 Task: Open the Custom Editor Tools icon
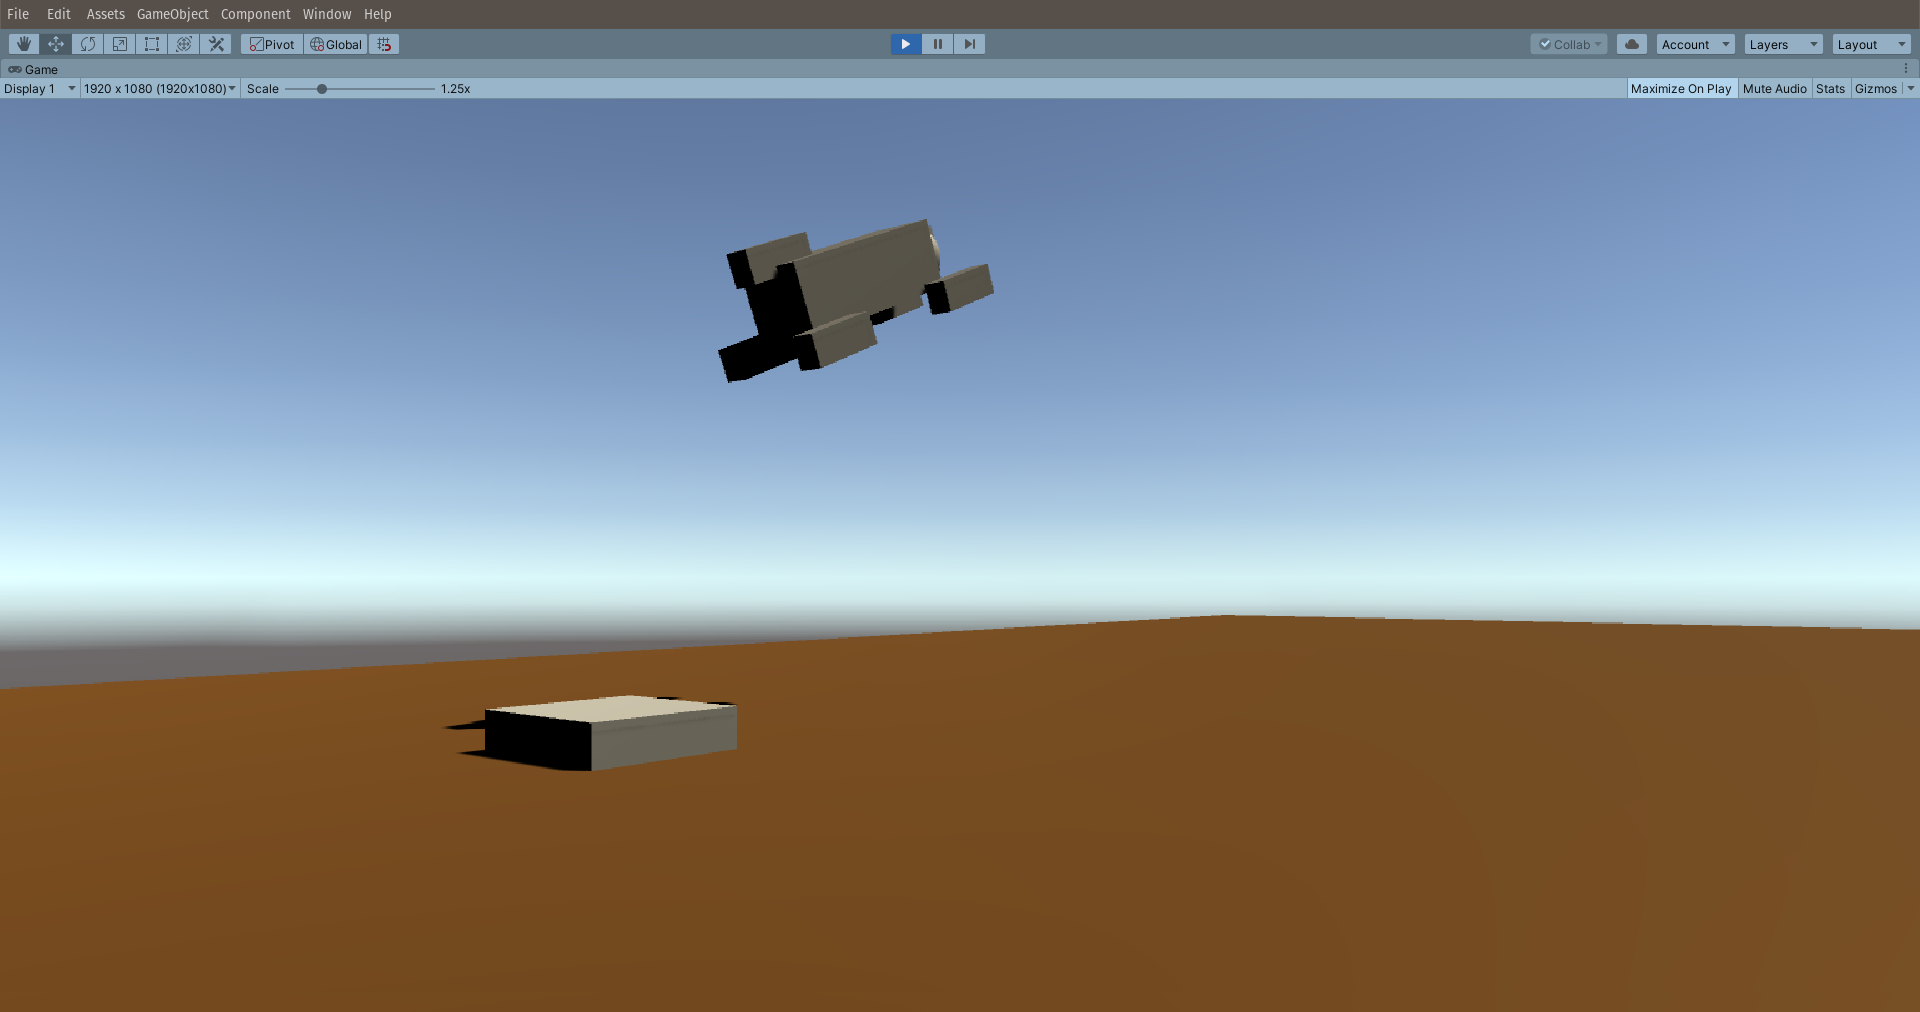coord(215,44)
